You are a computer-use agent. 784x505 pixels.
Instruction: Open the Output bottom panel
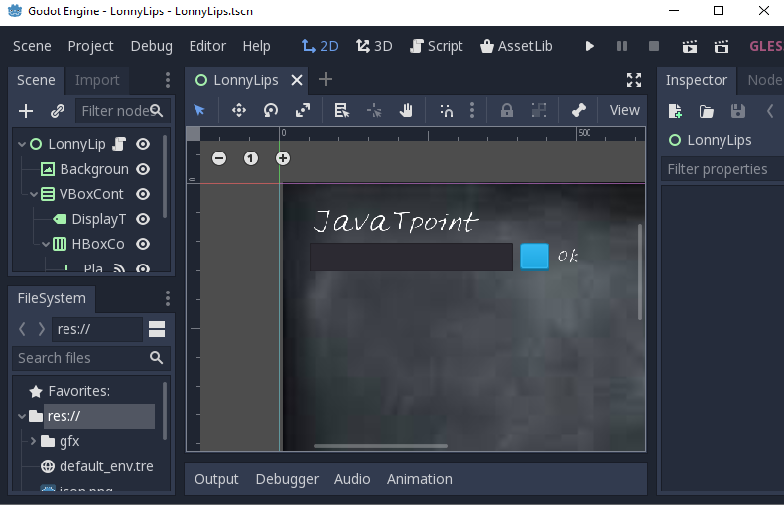pyautogui.click(x=216, y=479)
